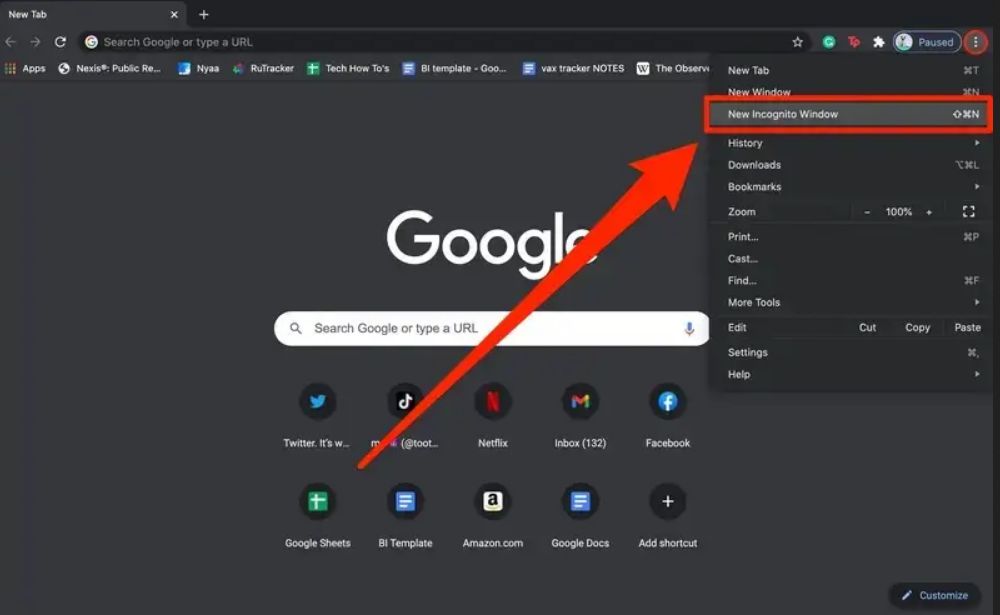Click the Google search box
1000x615 pixels.
pyautogui.click(x=491, y=329)
